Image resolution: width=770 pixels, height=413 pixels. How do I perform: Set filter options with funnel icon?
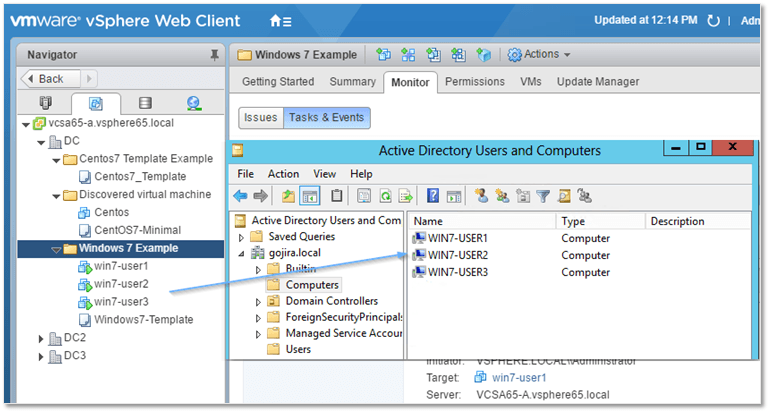543,196
